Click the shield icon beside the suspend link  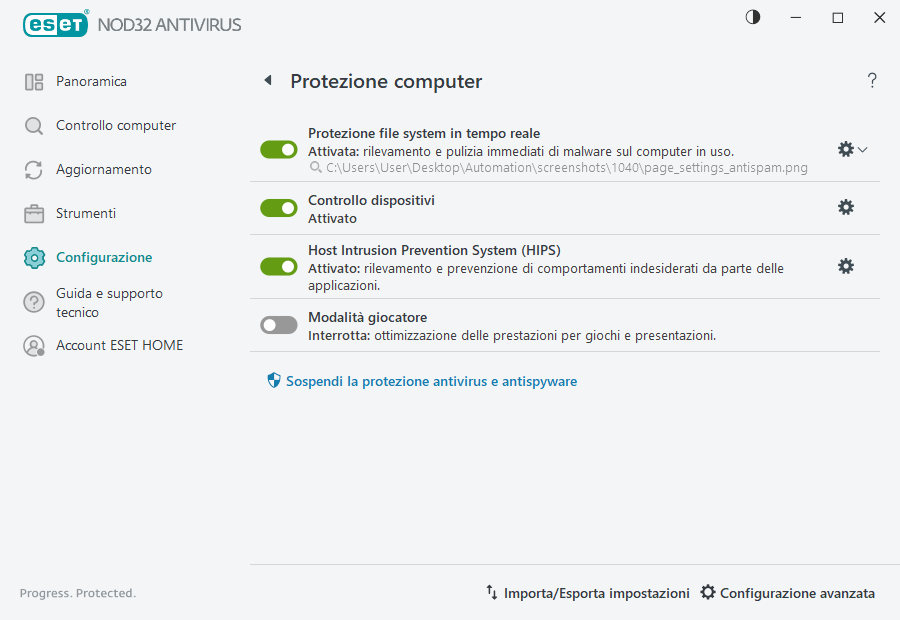(x=273, y=380)
